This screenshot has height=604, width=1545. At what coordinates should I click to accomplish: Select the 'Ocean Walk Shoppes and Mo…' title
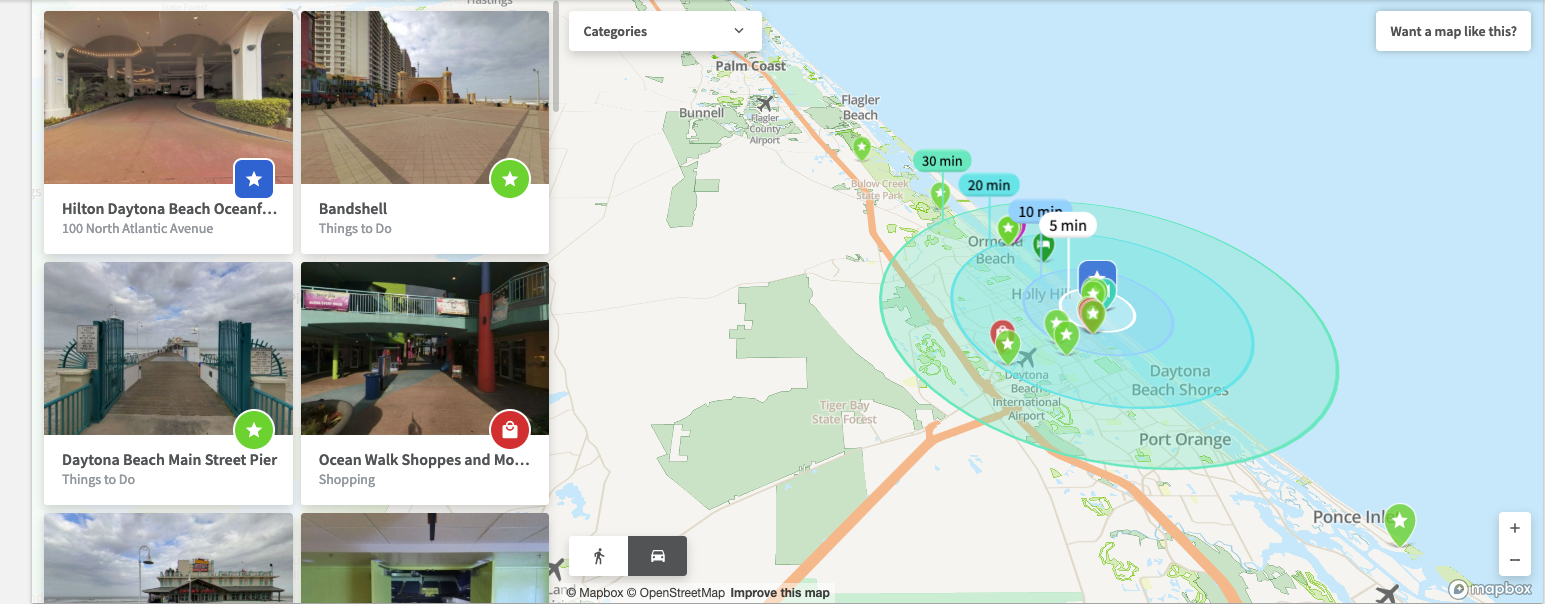point(425,460)
